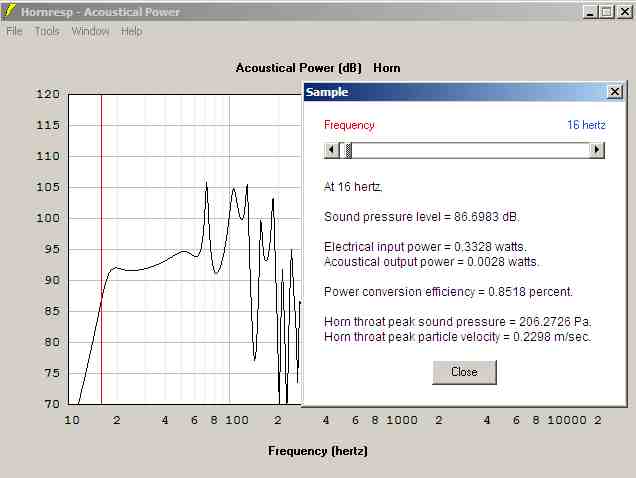Close the Sample dialog with X button
Image resolution: width=636 pixels, height=478 pixels.
[615, 92]
